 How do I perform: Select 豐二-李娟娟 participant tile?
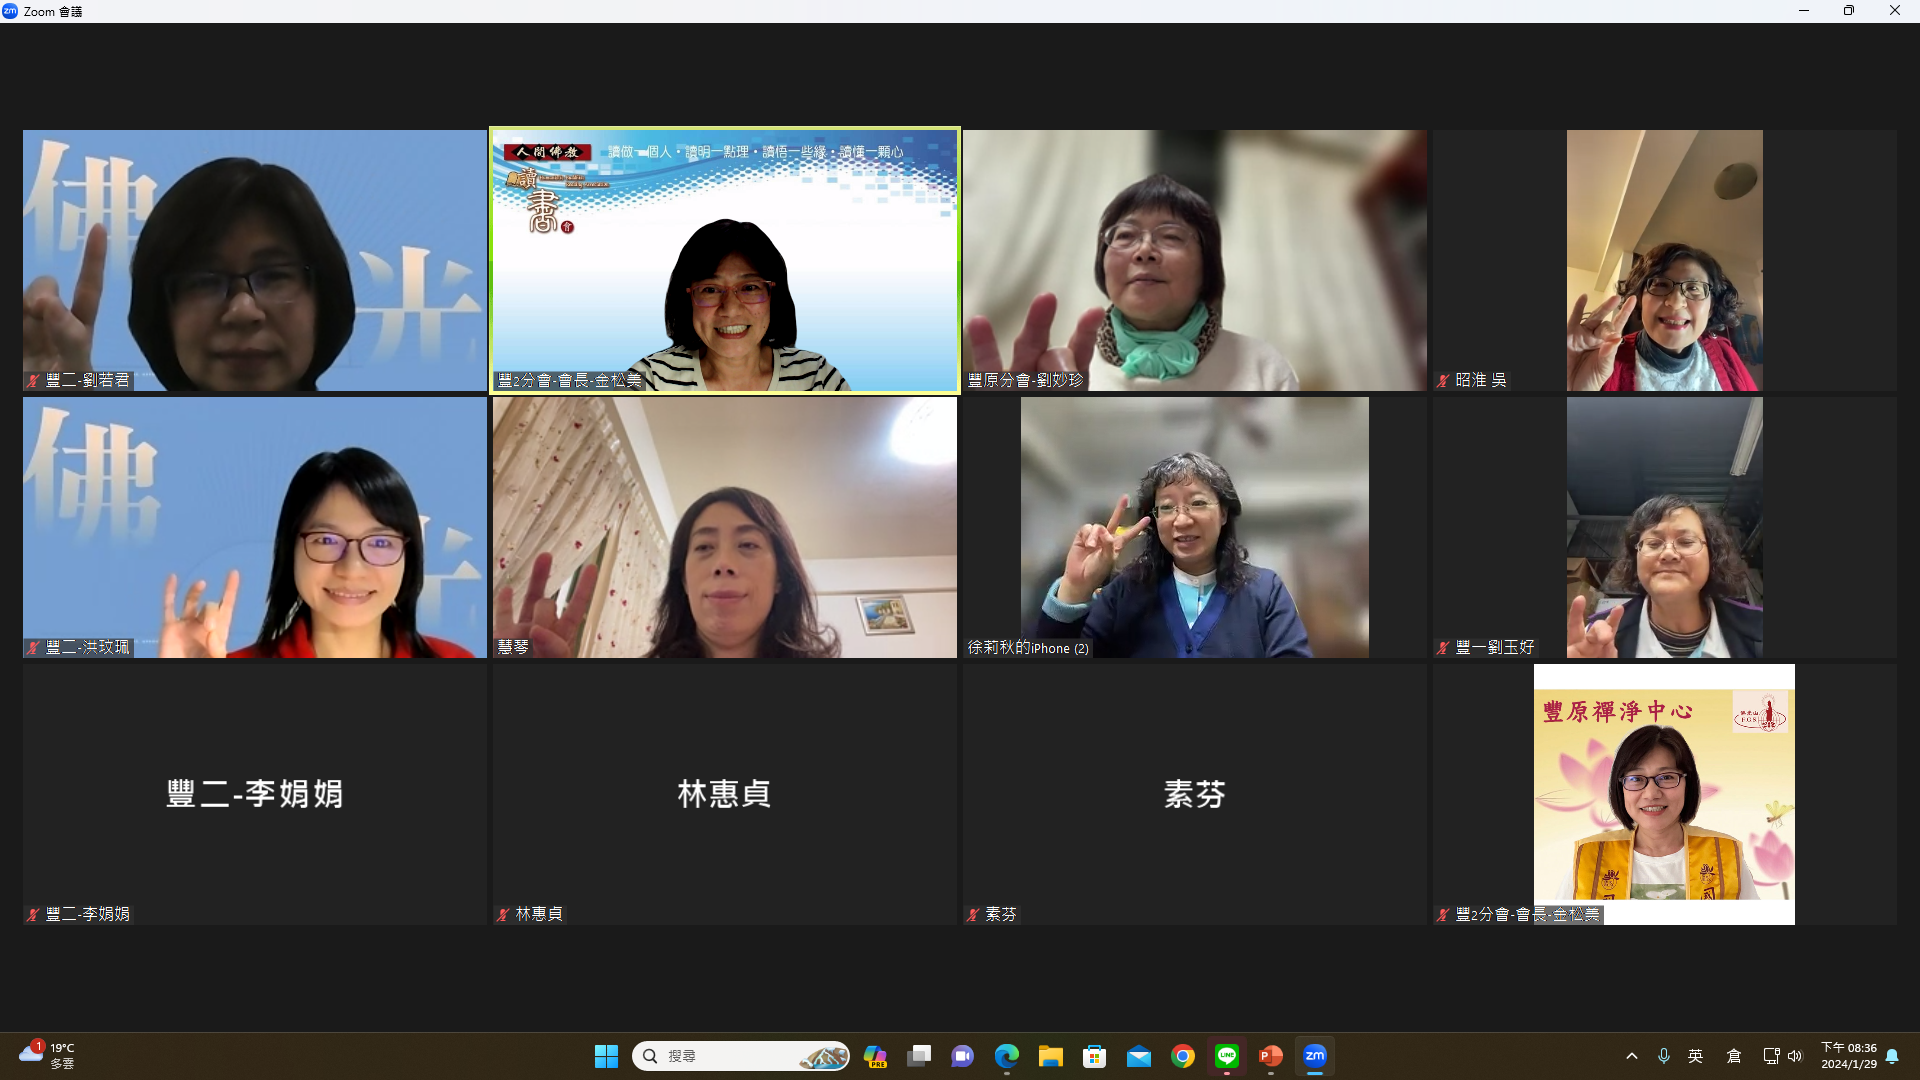tap(254, 794)
